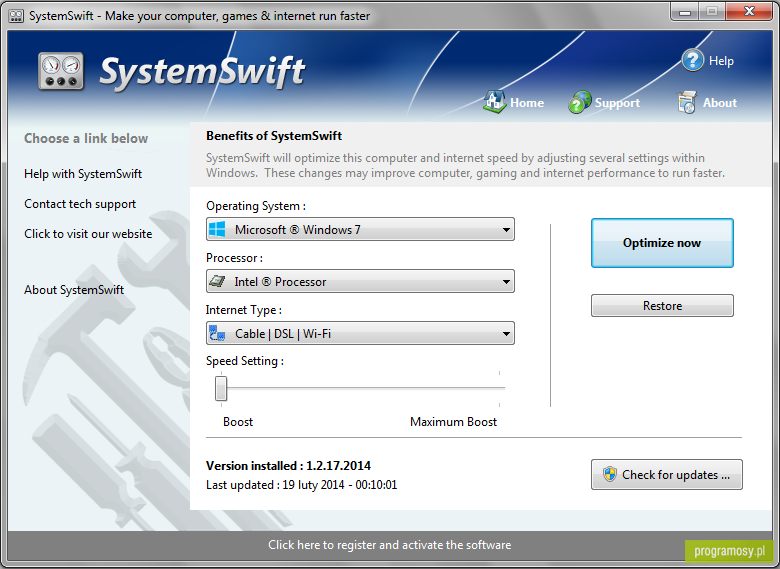Open the Processor dropdown
The height and width of the screenshot is (569, 780).
tap(360, 281)
